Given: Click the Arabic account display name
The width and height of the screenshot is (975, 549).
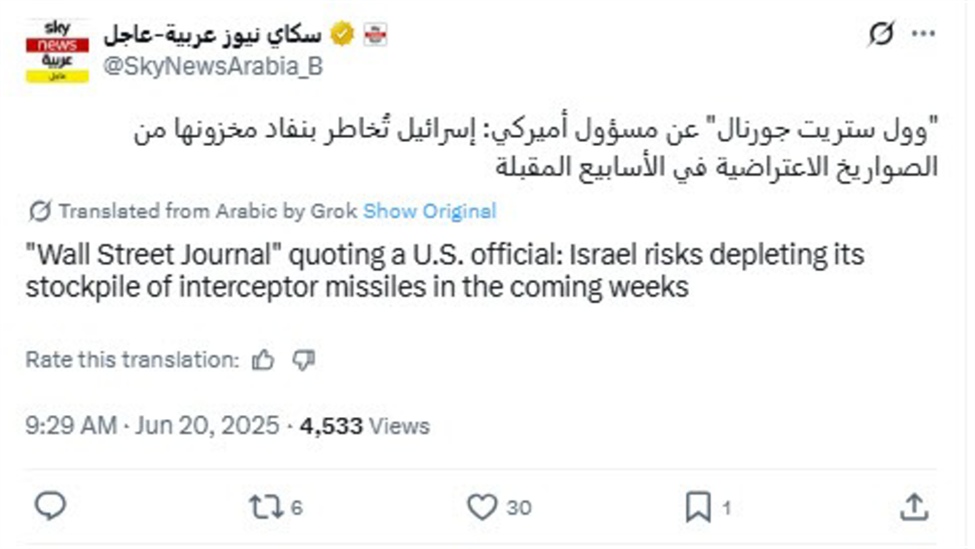Looking at the screenshot, I should (212, 35).
